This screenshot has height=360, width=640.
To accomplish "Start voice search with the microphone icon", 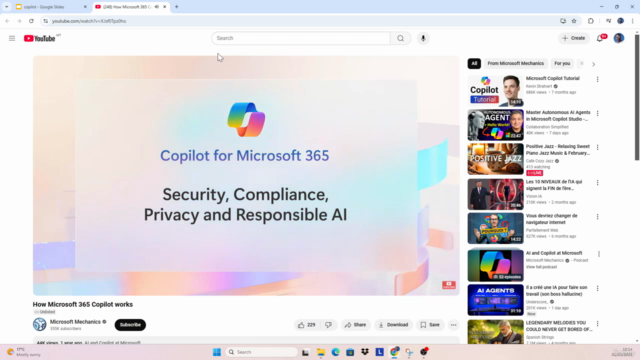I will [423, 38].
